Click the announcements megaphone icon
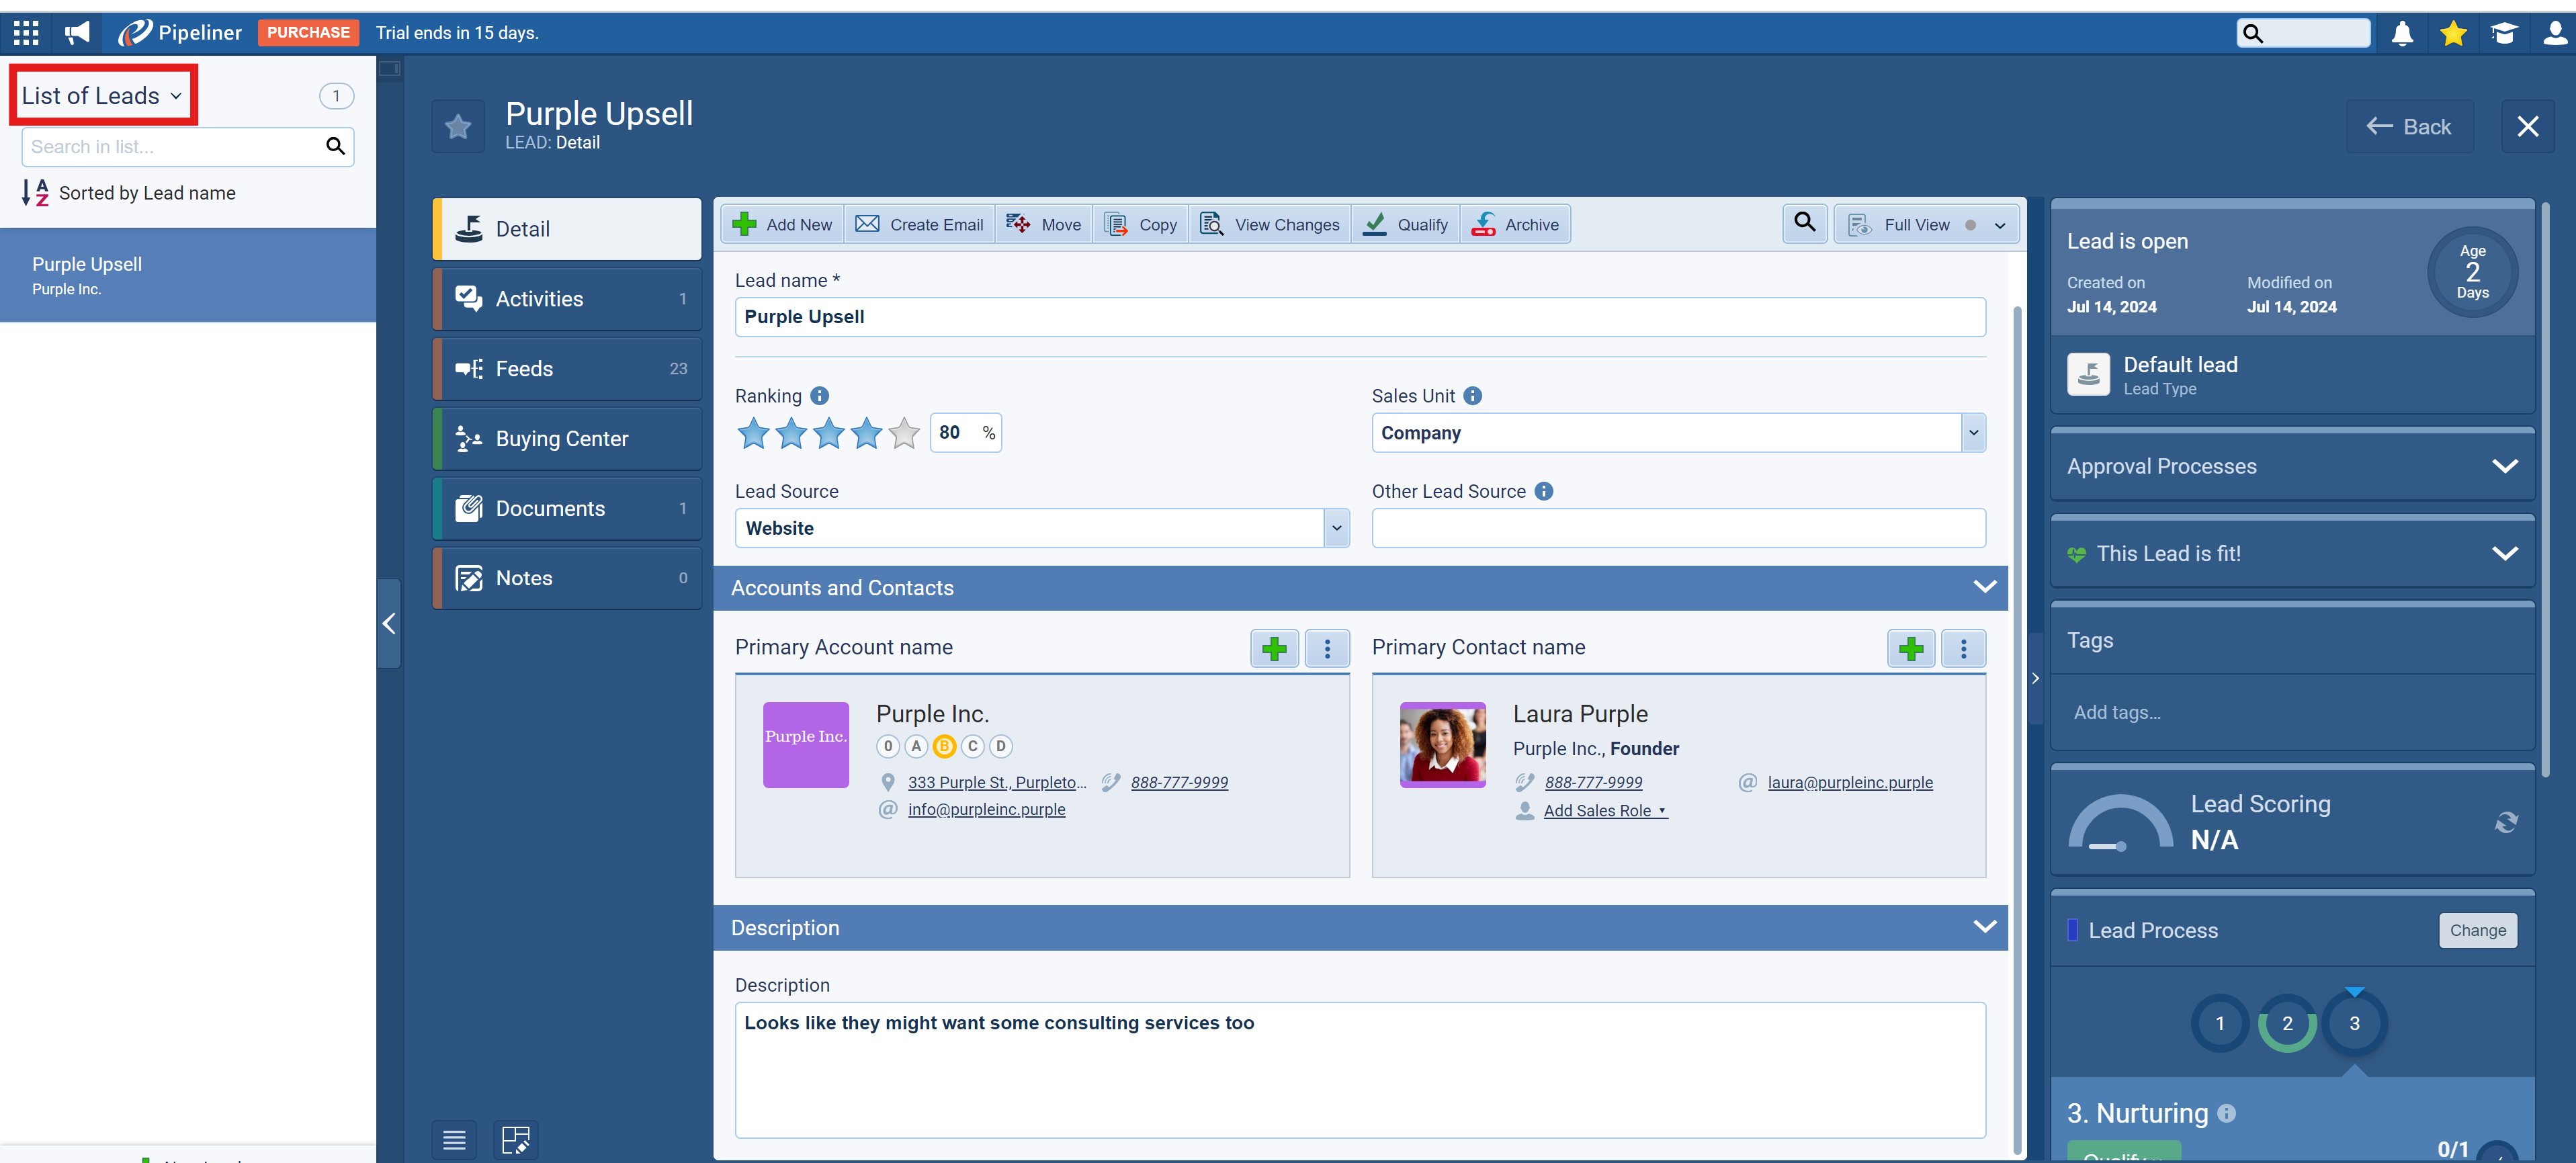Image resolution: width=2576 pixels, height=1163 pixels. (77, 33)
